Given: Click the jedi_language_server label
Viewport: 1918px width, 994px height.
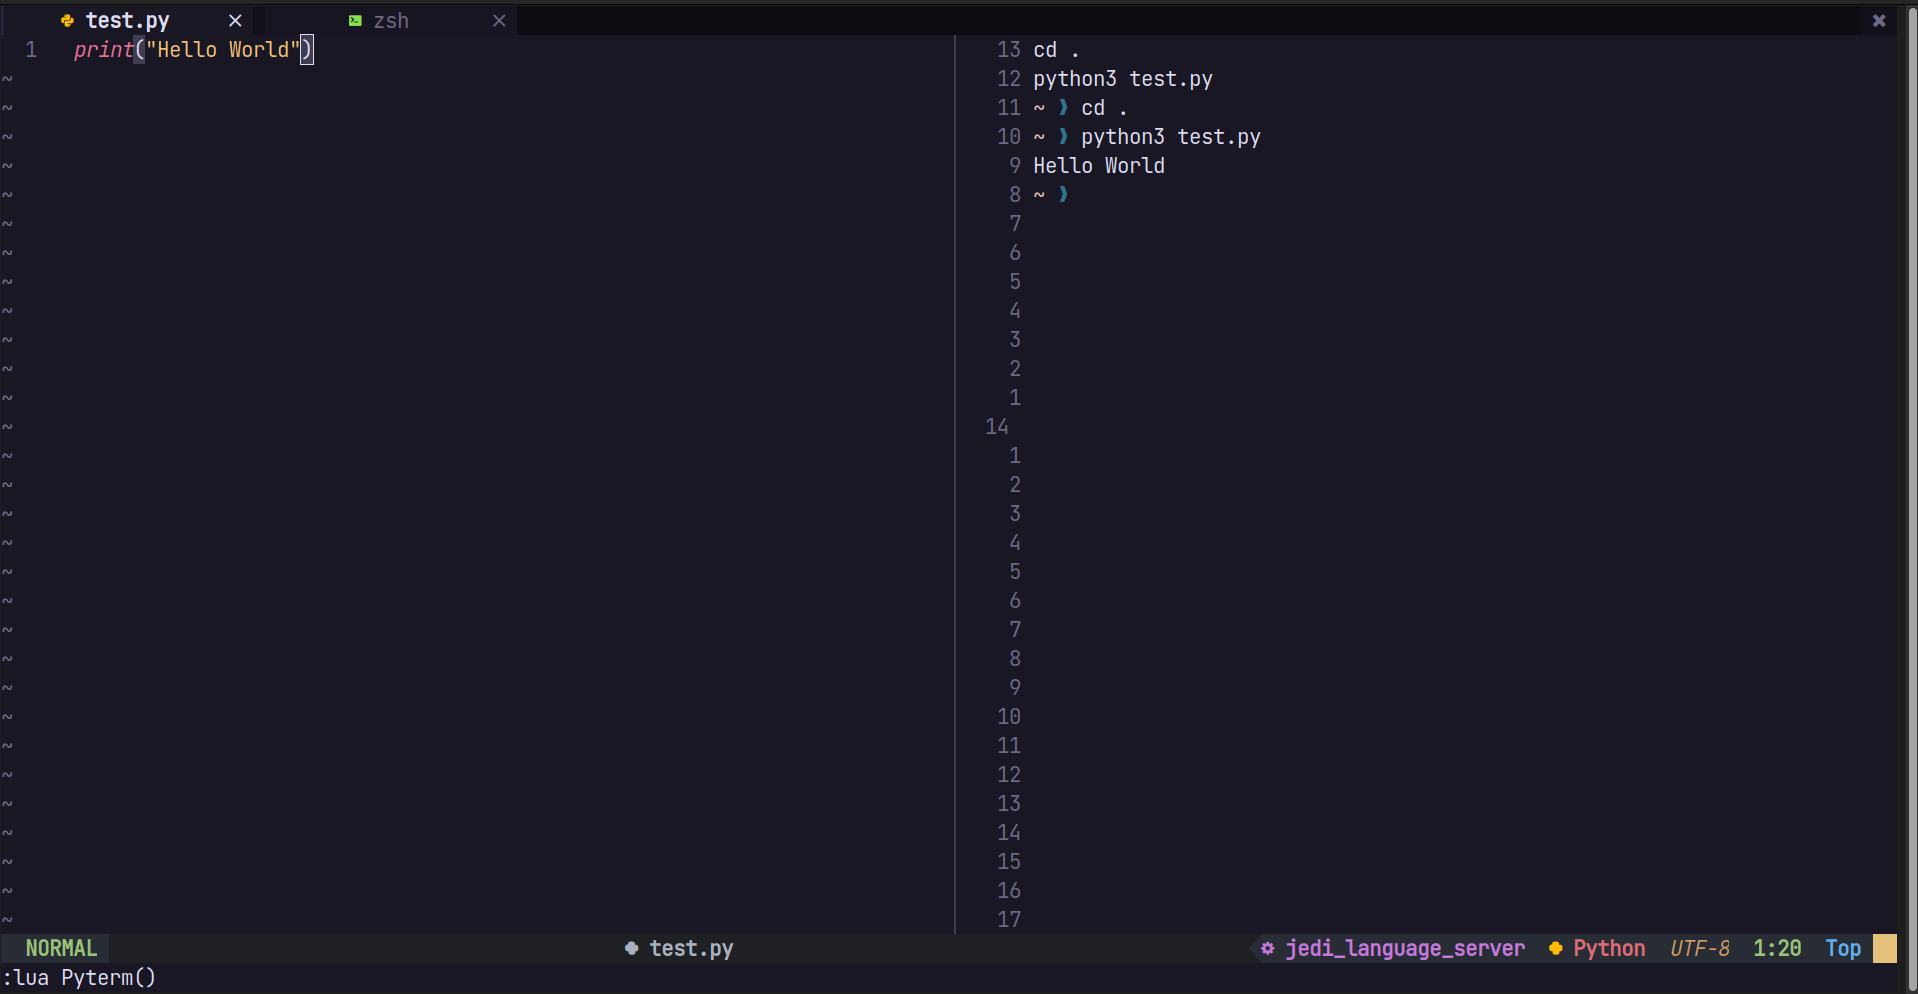Looking at the screenshot, I should 1405,948.
